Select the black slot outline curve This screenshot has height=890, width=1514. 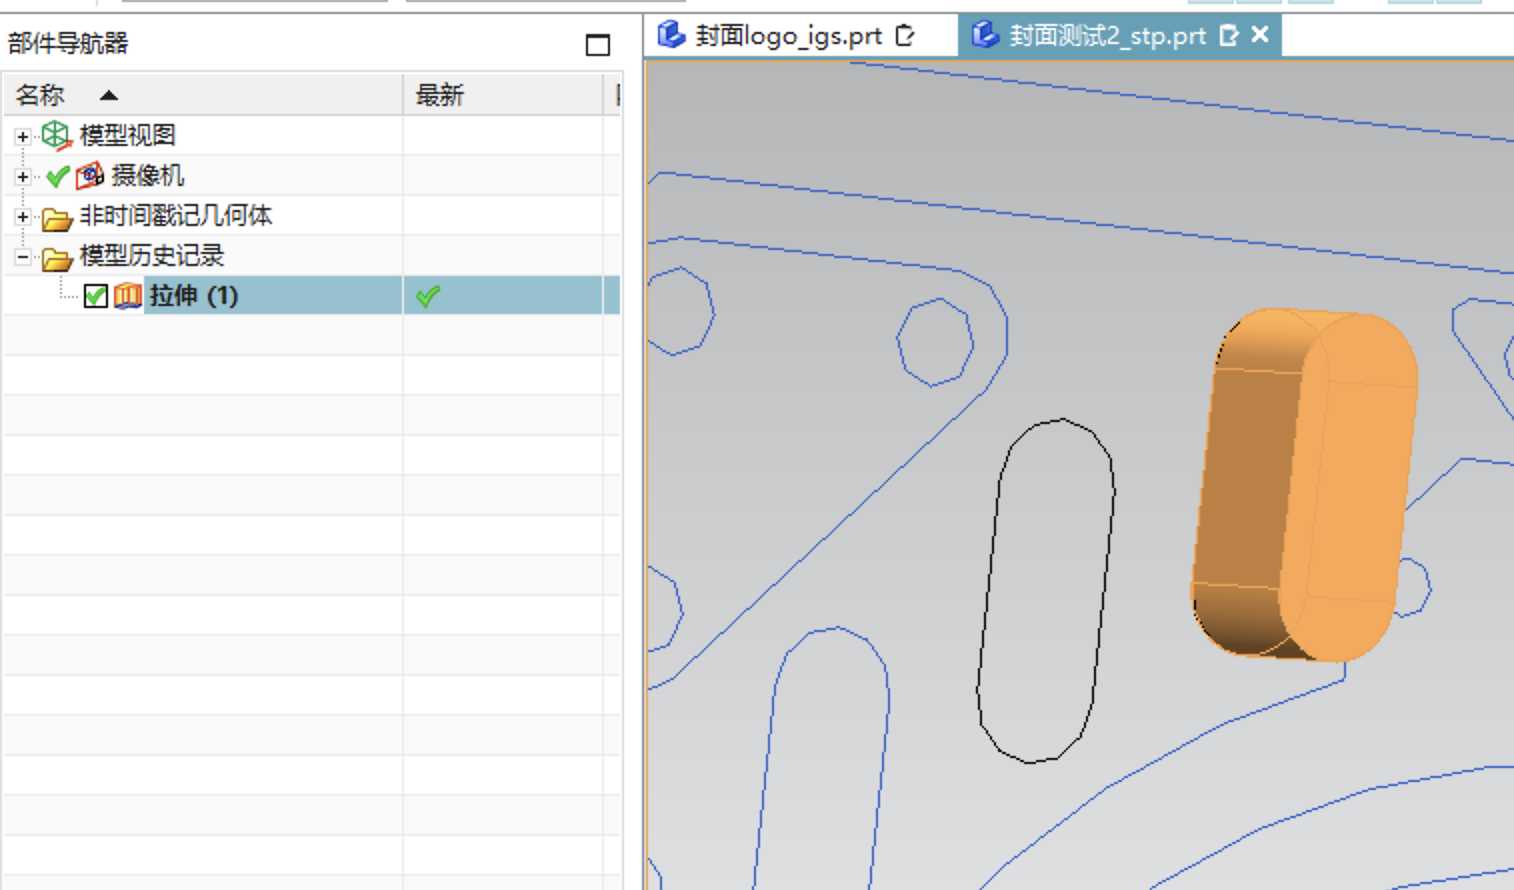coord(1046,590)
